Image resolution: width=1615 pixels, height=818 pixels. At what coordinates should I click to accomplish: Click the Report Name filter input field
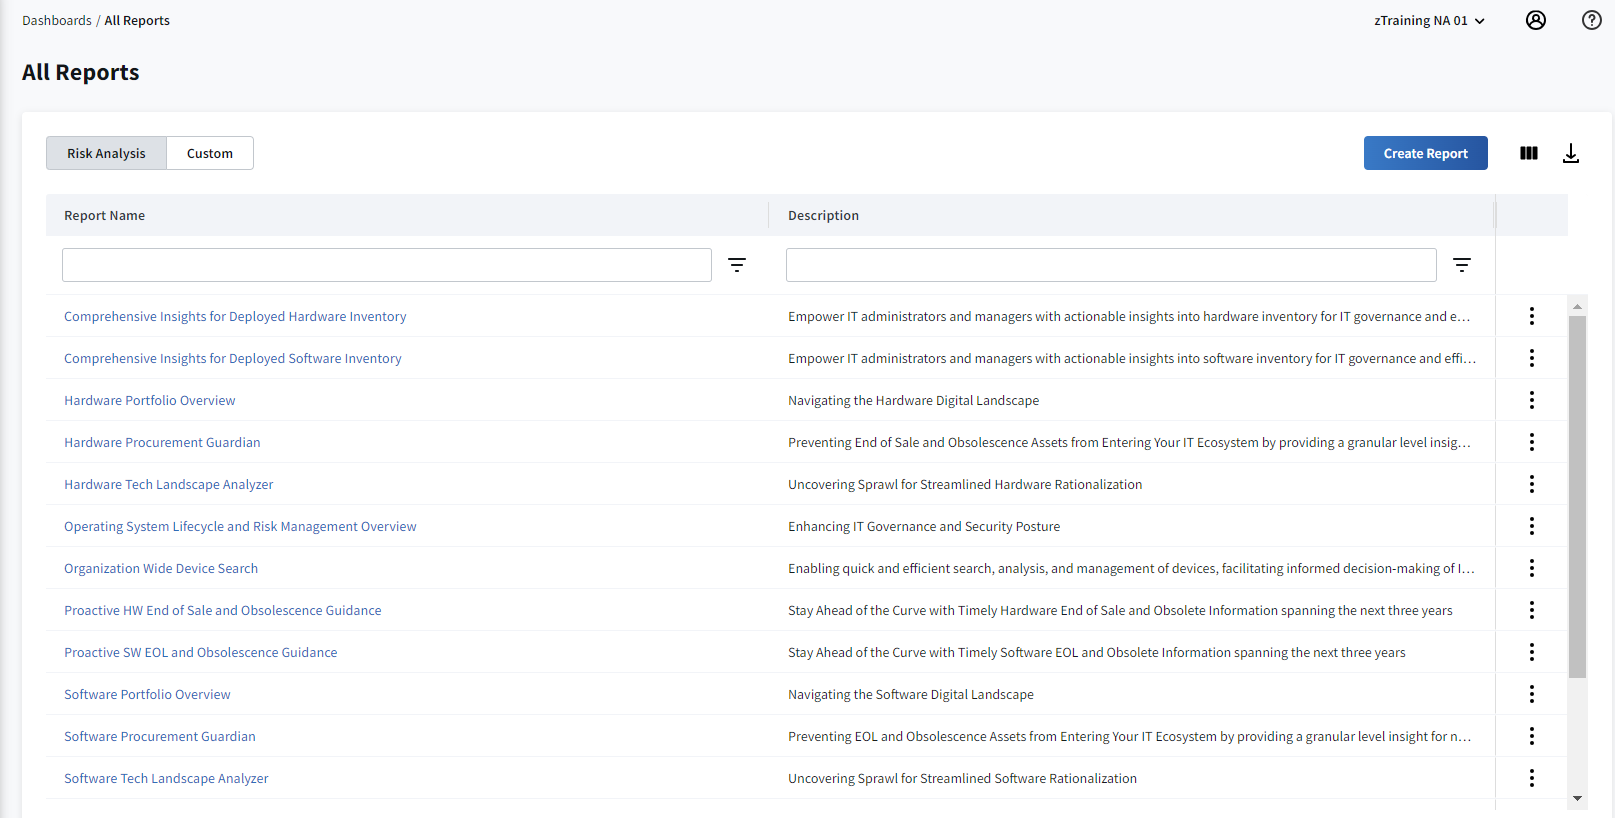(x=387, y=265)
